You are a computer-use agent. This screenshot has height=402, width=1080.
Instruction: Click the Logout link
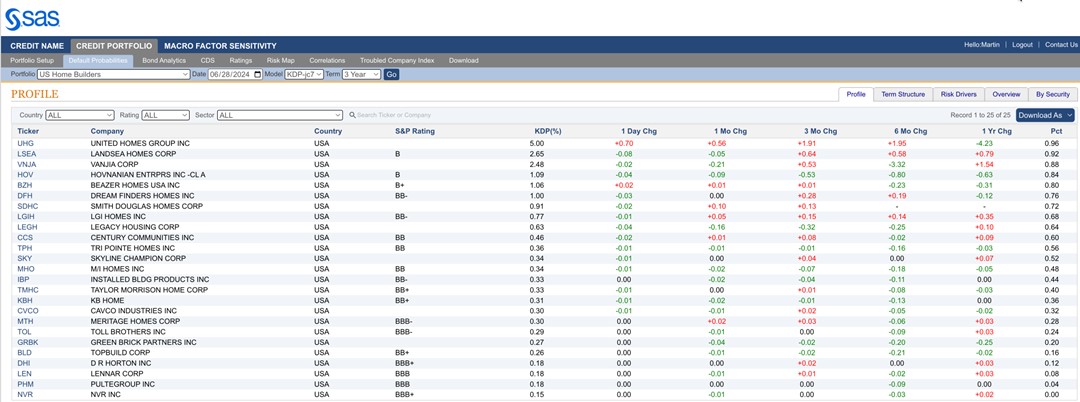(1022, 45)
